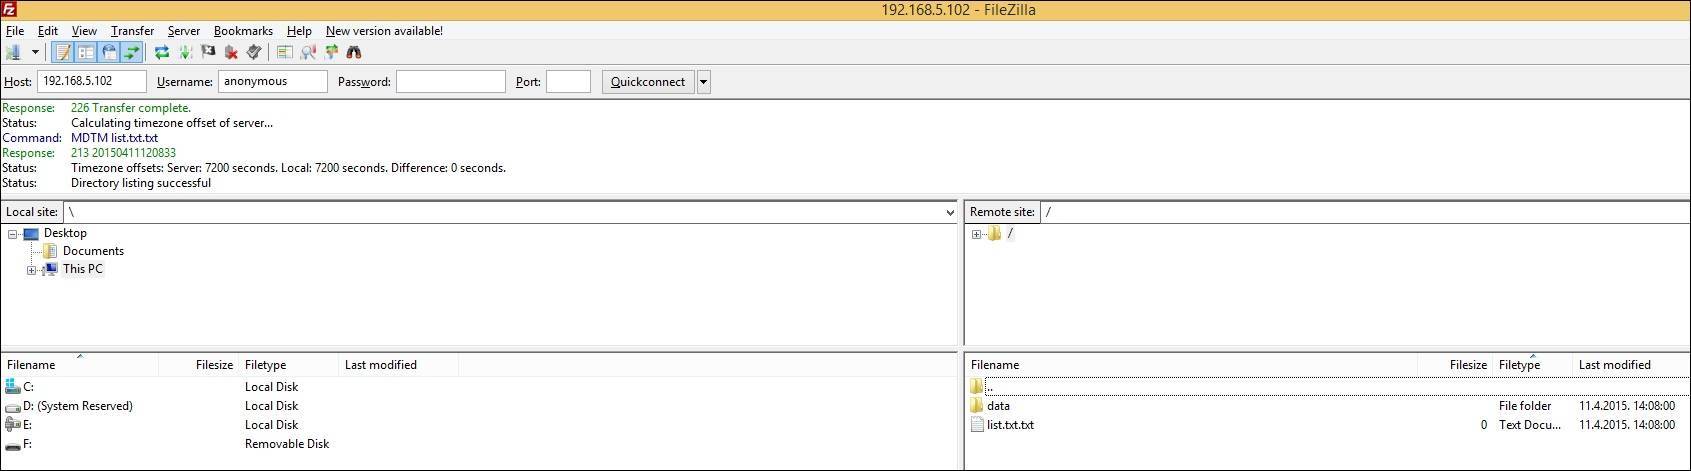This screenshot has width=1691, height=471.
Task: Select the list.txt.txt file icon
Action: coord(977,425)
